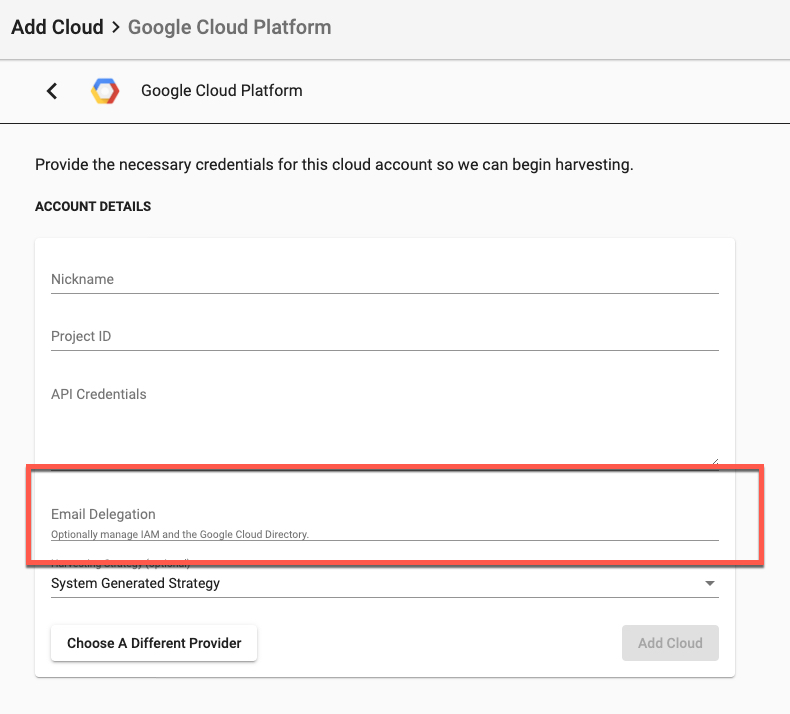Click the back arrow icon
The height and width of the screenshot is (714, 790).
tap(52, 91)
